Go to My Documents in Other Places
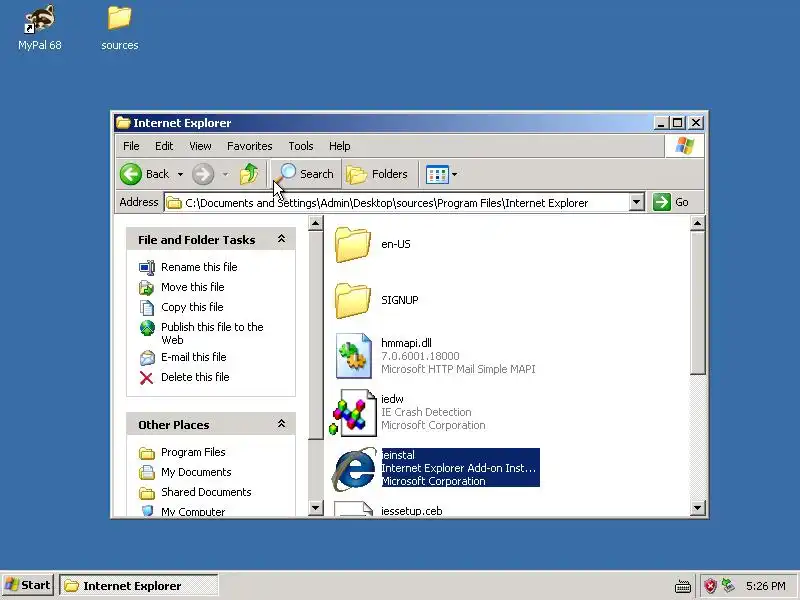This screenshot has width=800, height=600. (x=196, y=472)
